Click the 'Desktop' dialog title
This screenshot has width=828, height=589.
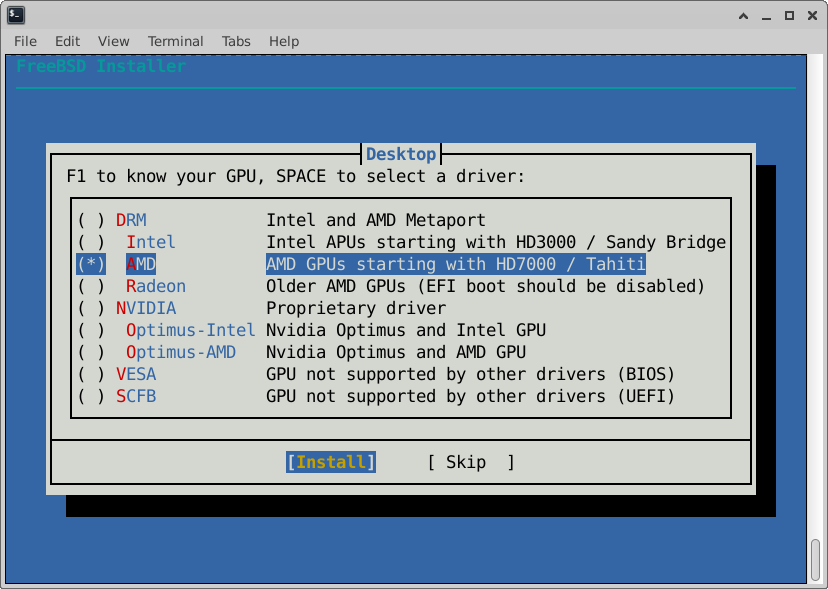click(x=401, y=154)
